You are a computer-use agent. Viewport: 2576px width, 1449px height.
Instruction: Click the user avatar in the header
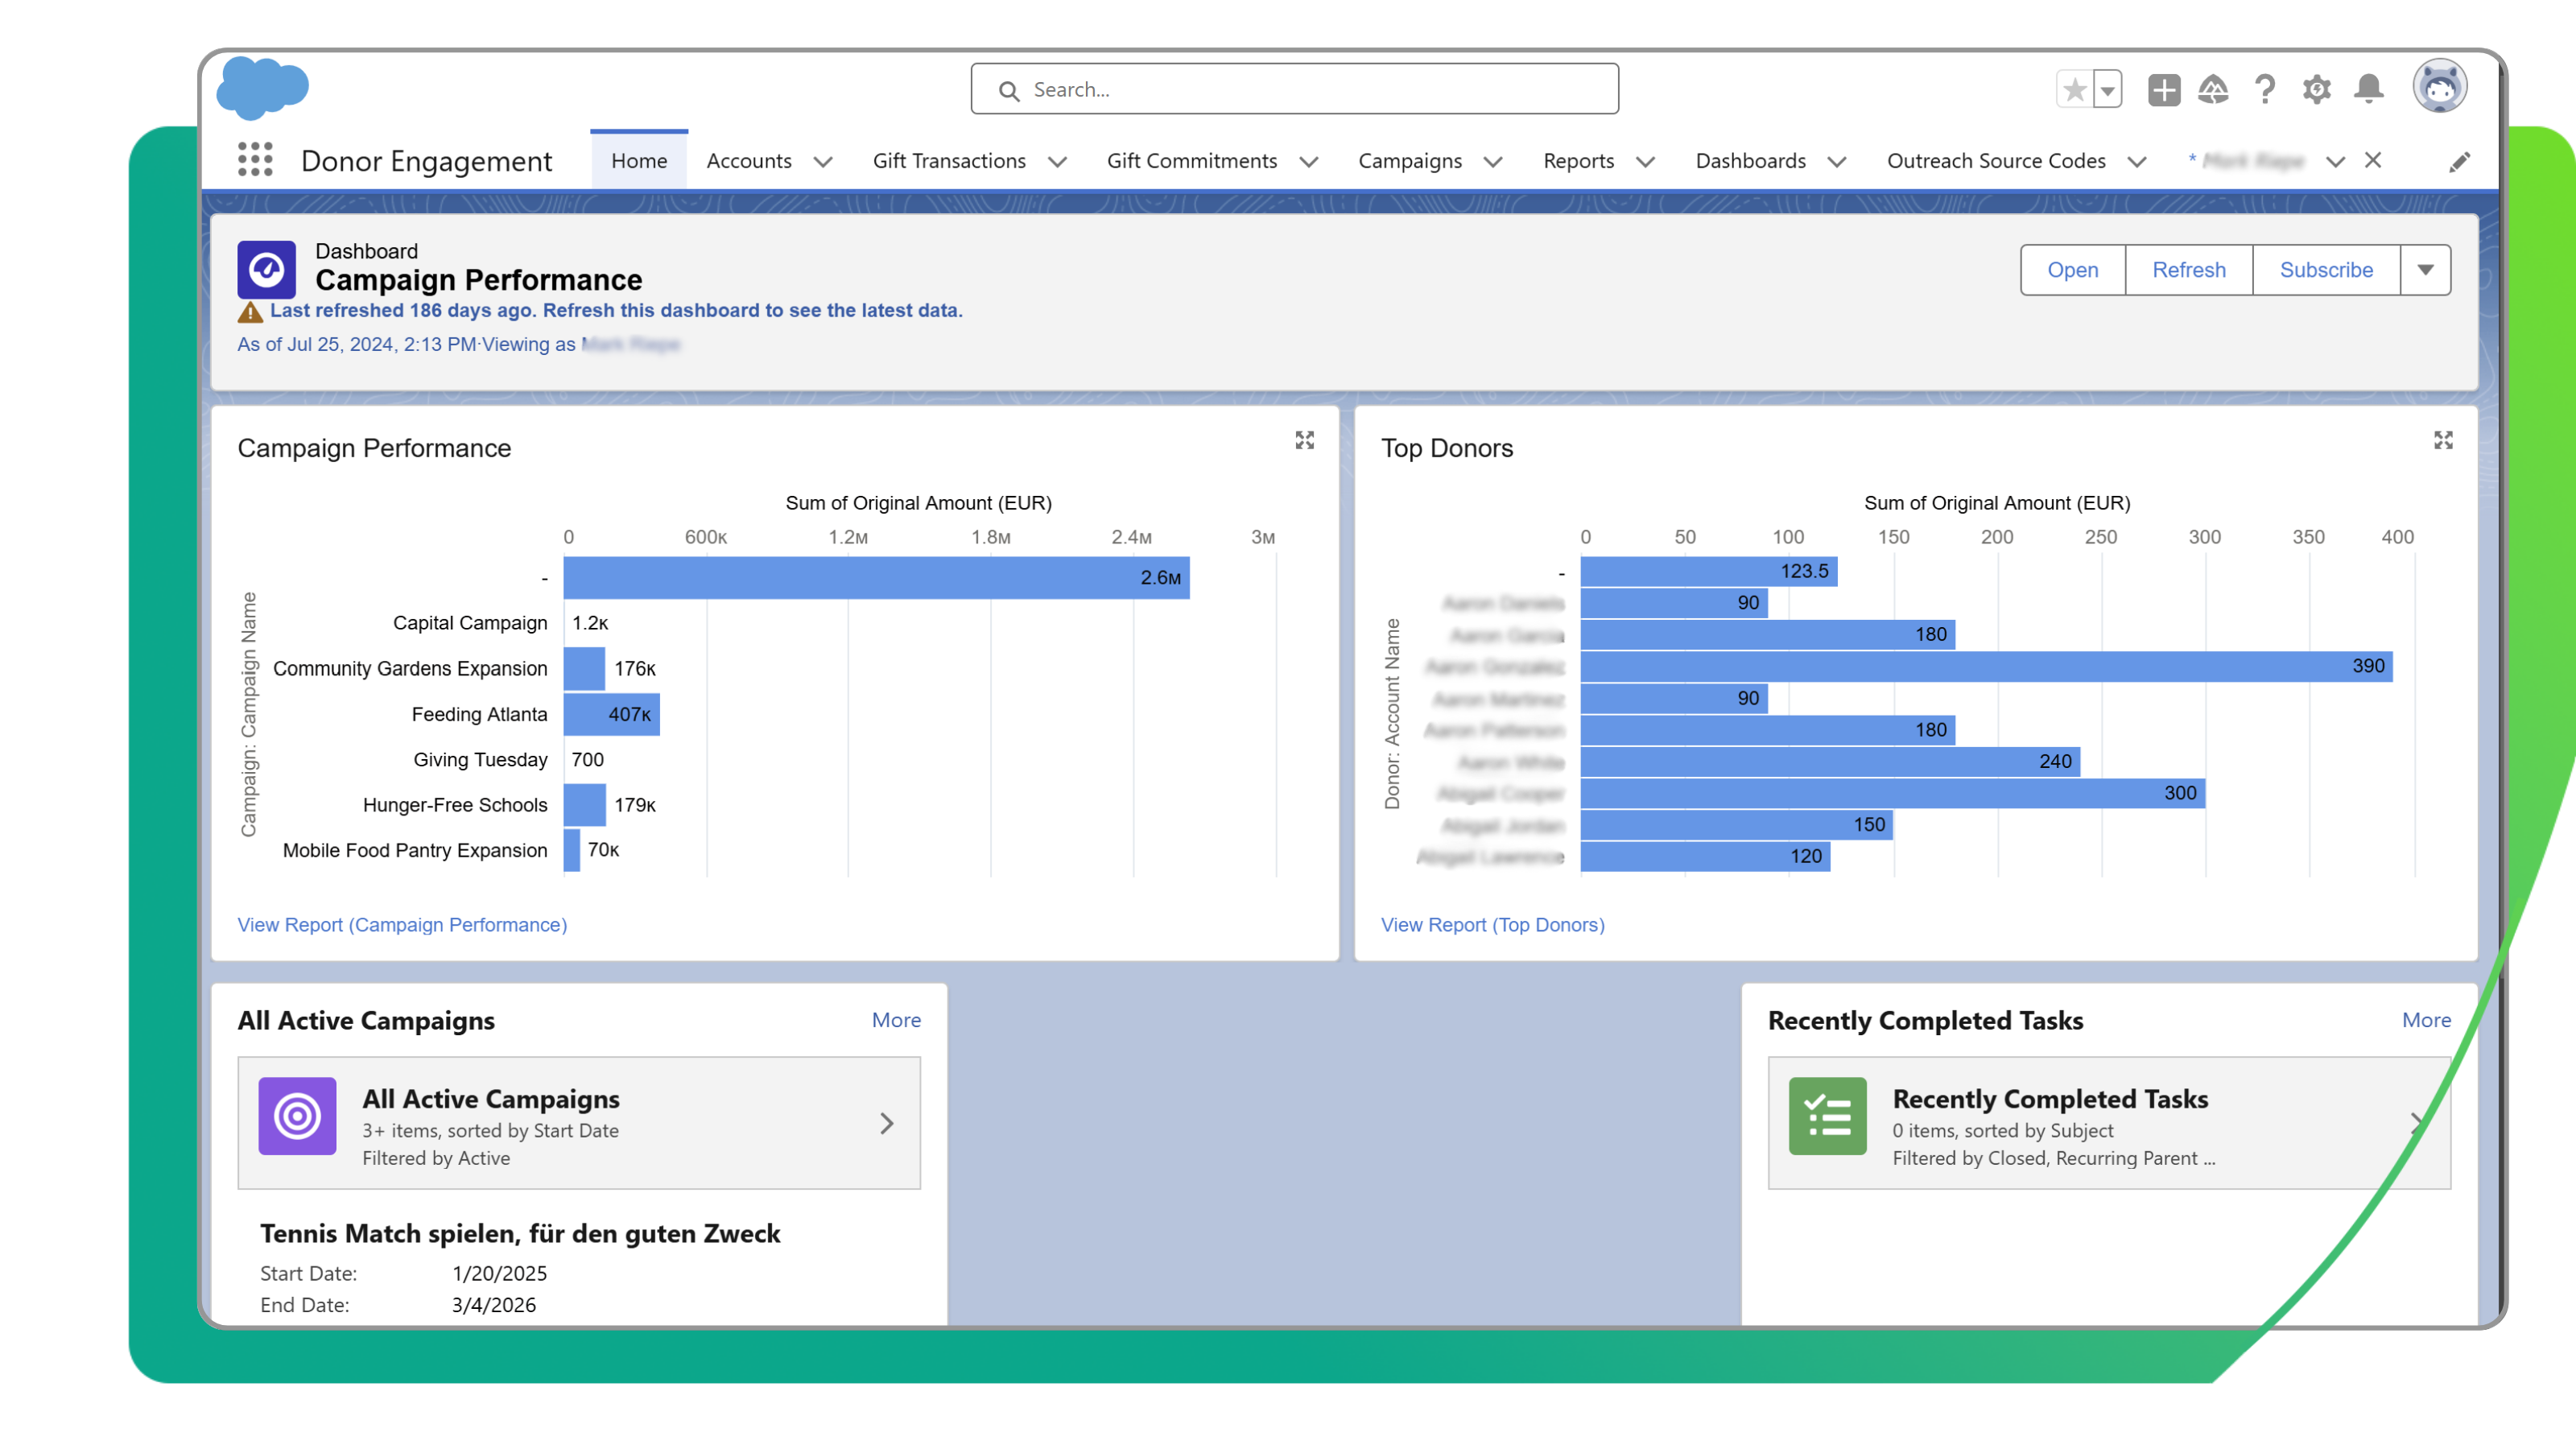coord(2440,87)
